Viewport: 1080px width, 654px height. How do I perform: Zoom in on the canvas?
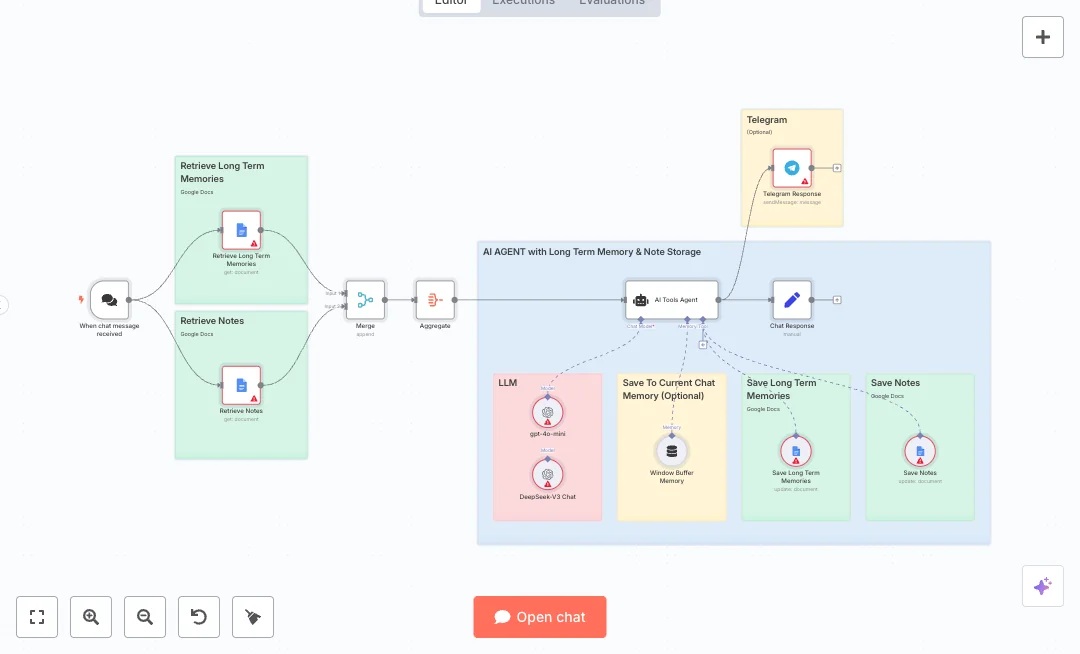(91, 617)
